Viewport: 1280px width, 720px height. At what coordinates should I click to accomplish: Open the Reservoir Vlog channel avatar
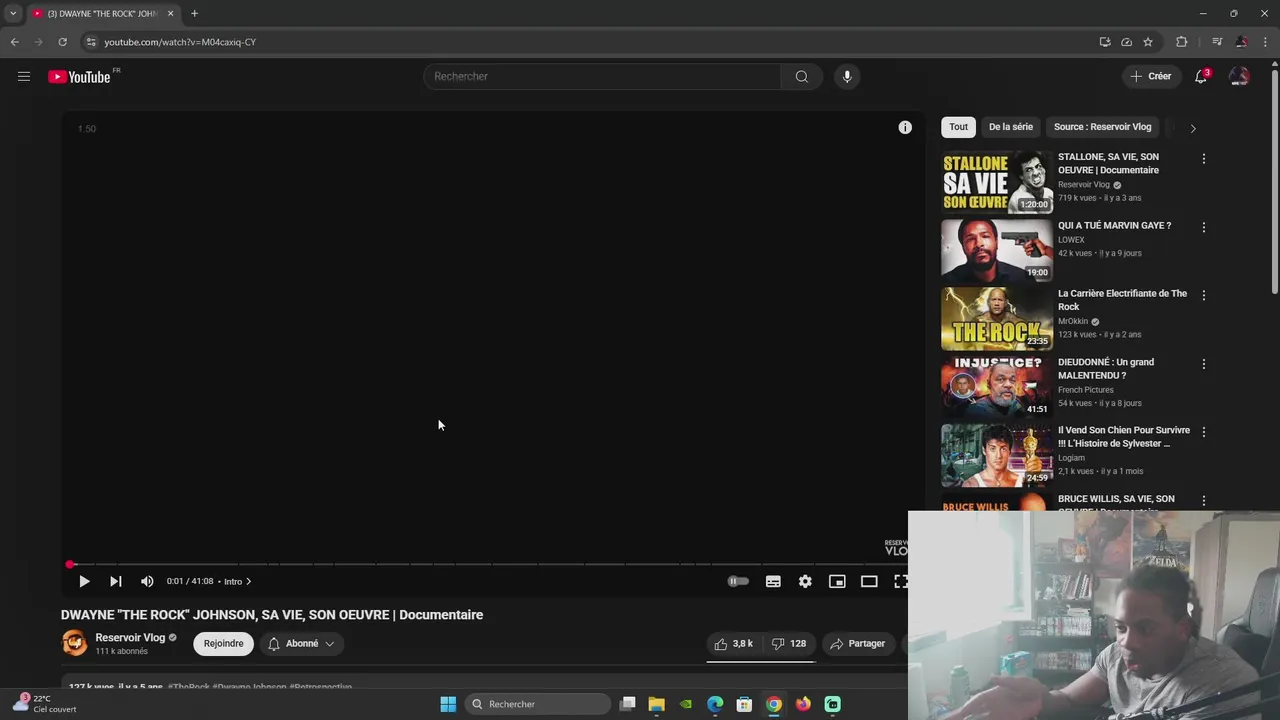point(75,643)
